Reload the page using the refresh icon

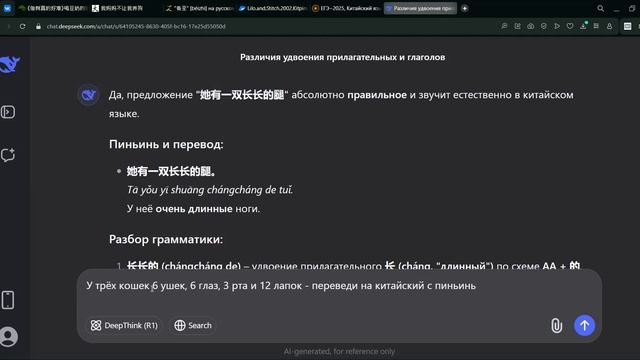coord(22,26)
